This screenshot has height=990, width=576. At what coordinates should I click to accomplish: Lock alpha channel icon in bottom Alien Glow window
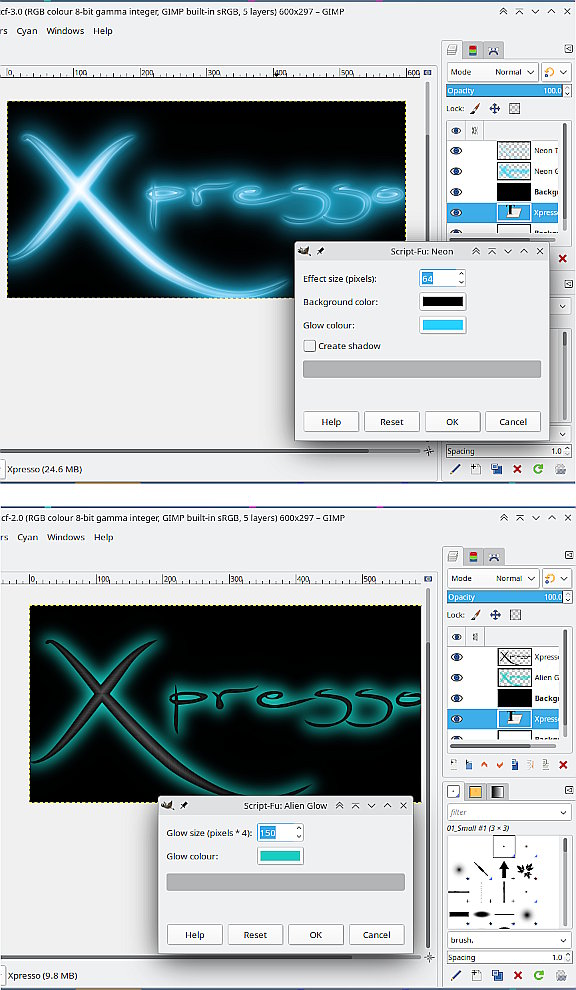[515, 614]
